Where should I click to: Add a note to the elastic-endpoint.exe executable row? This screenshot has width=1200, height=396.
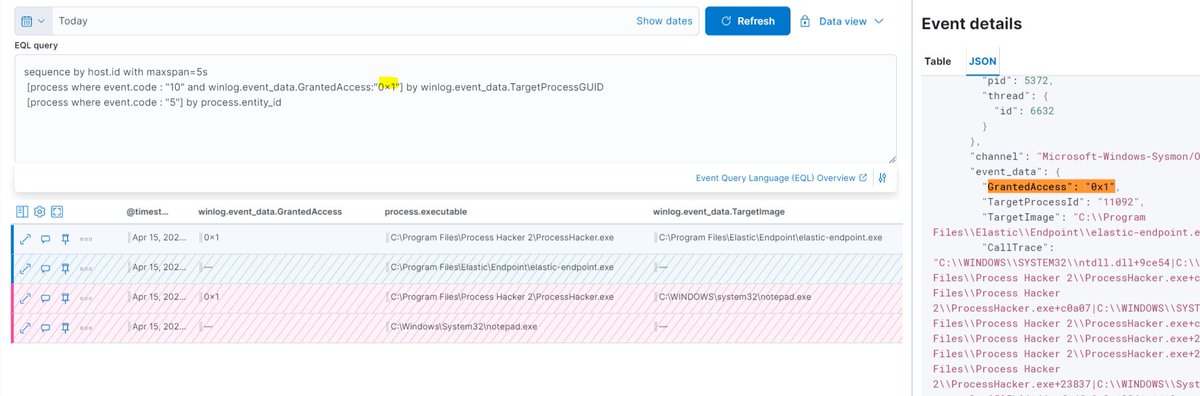click(45, 268)
